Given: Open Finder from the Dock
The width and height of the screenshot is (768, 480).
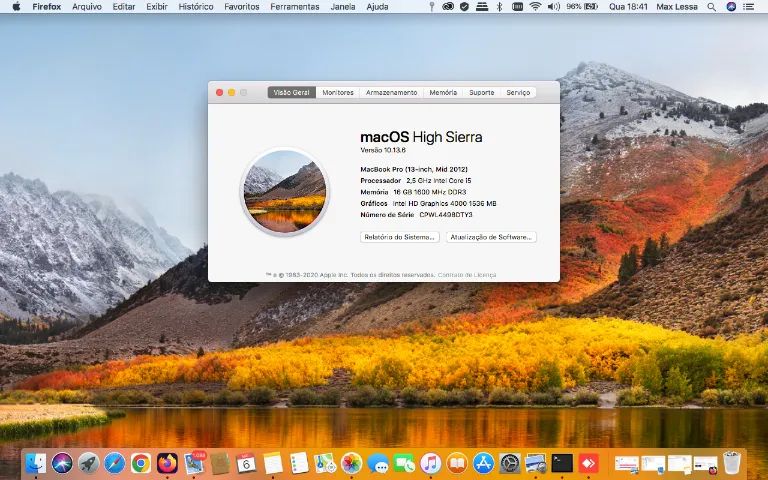Looking at the screenshot, I should 36,463.
